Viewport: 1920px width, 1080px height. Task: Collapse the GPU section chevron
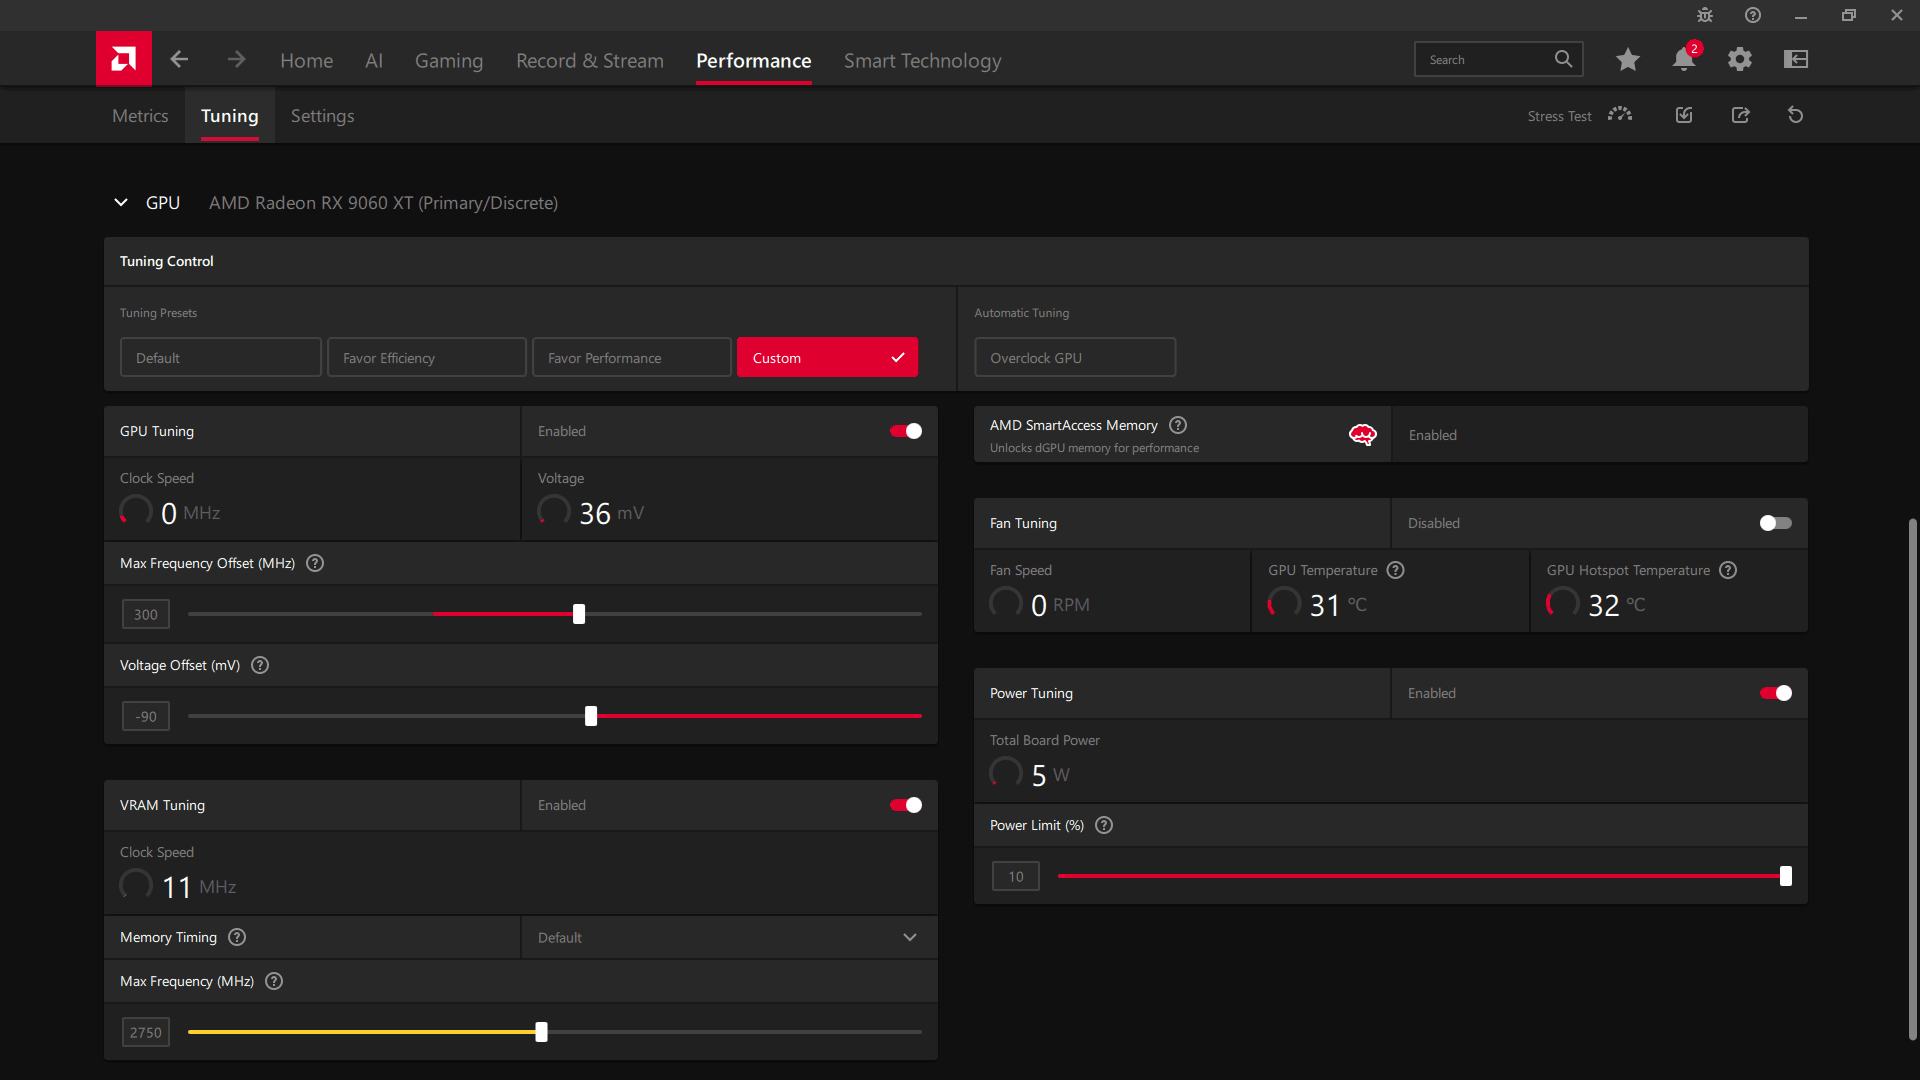pyautogui.click(x=121, y=202)
